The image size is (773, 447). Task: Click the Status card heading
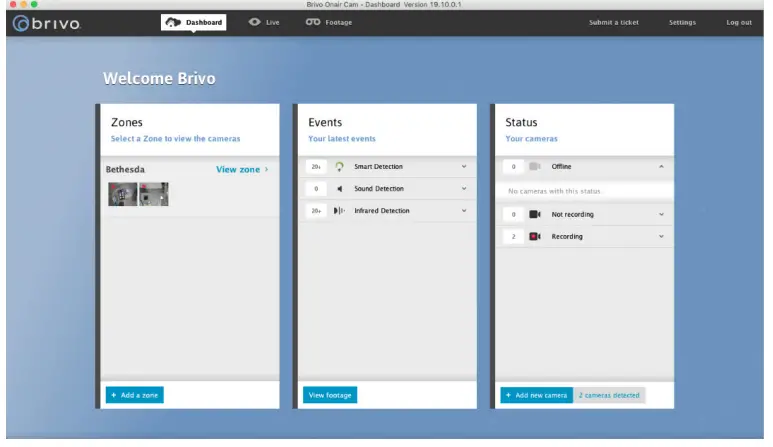pyautogui.click(x=521, y=122)
